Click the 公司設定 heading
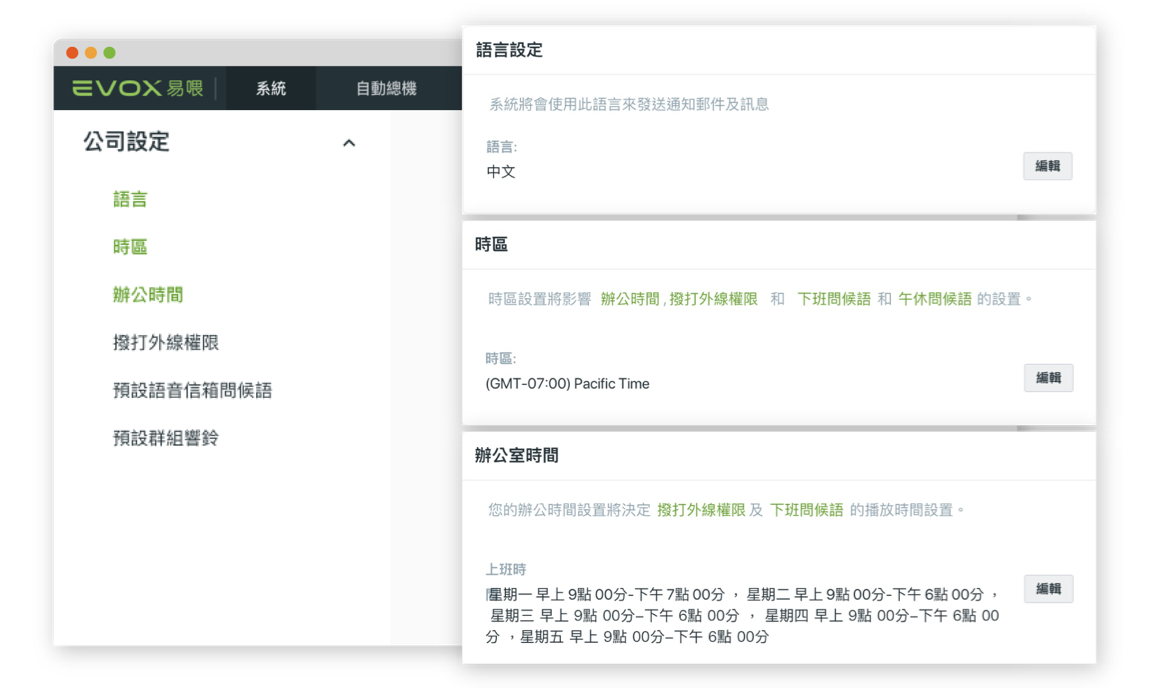Image resolution: width=1152 pixels, height=688 pixels. pos(126,141)
